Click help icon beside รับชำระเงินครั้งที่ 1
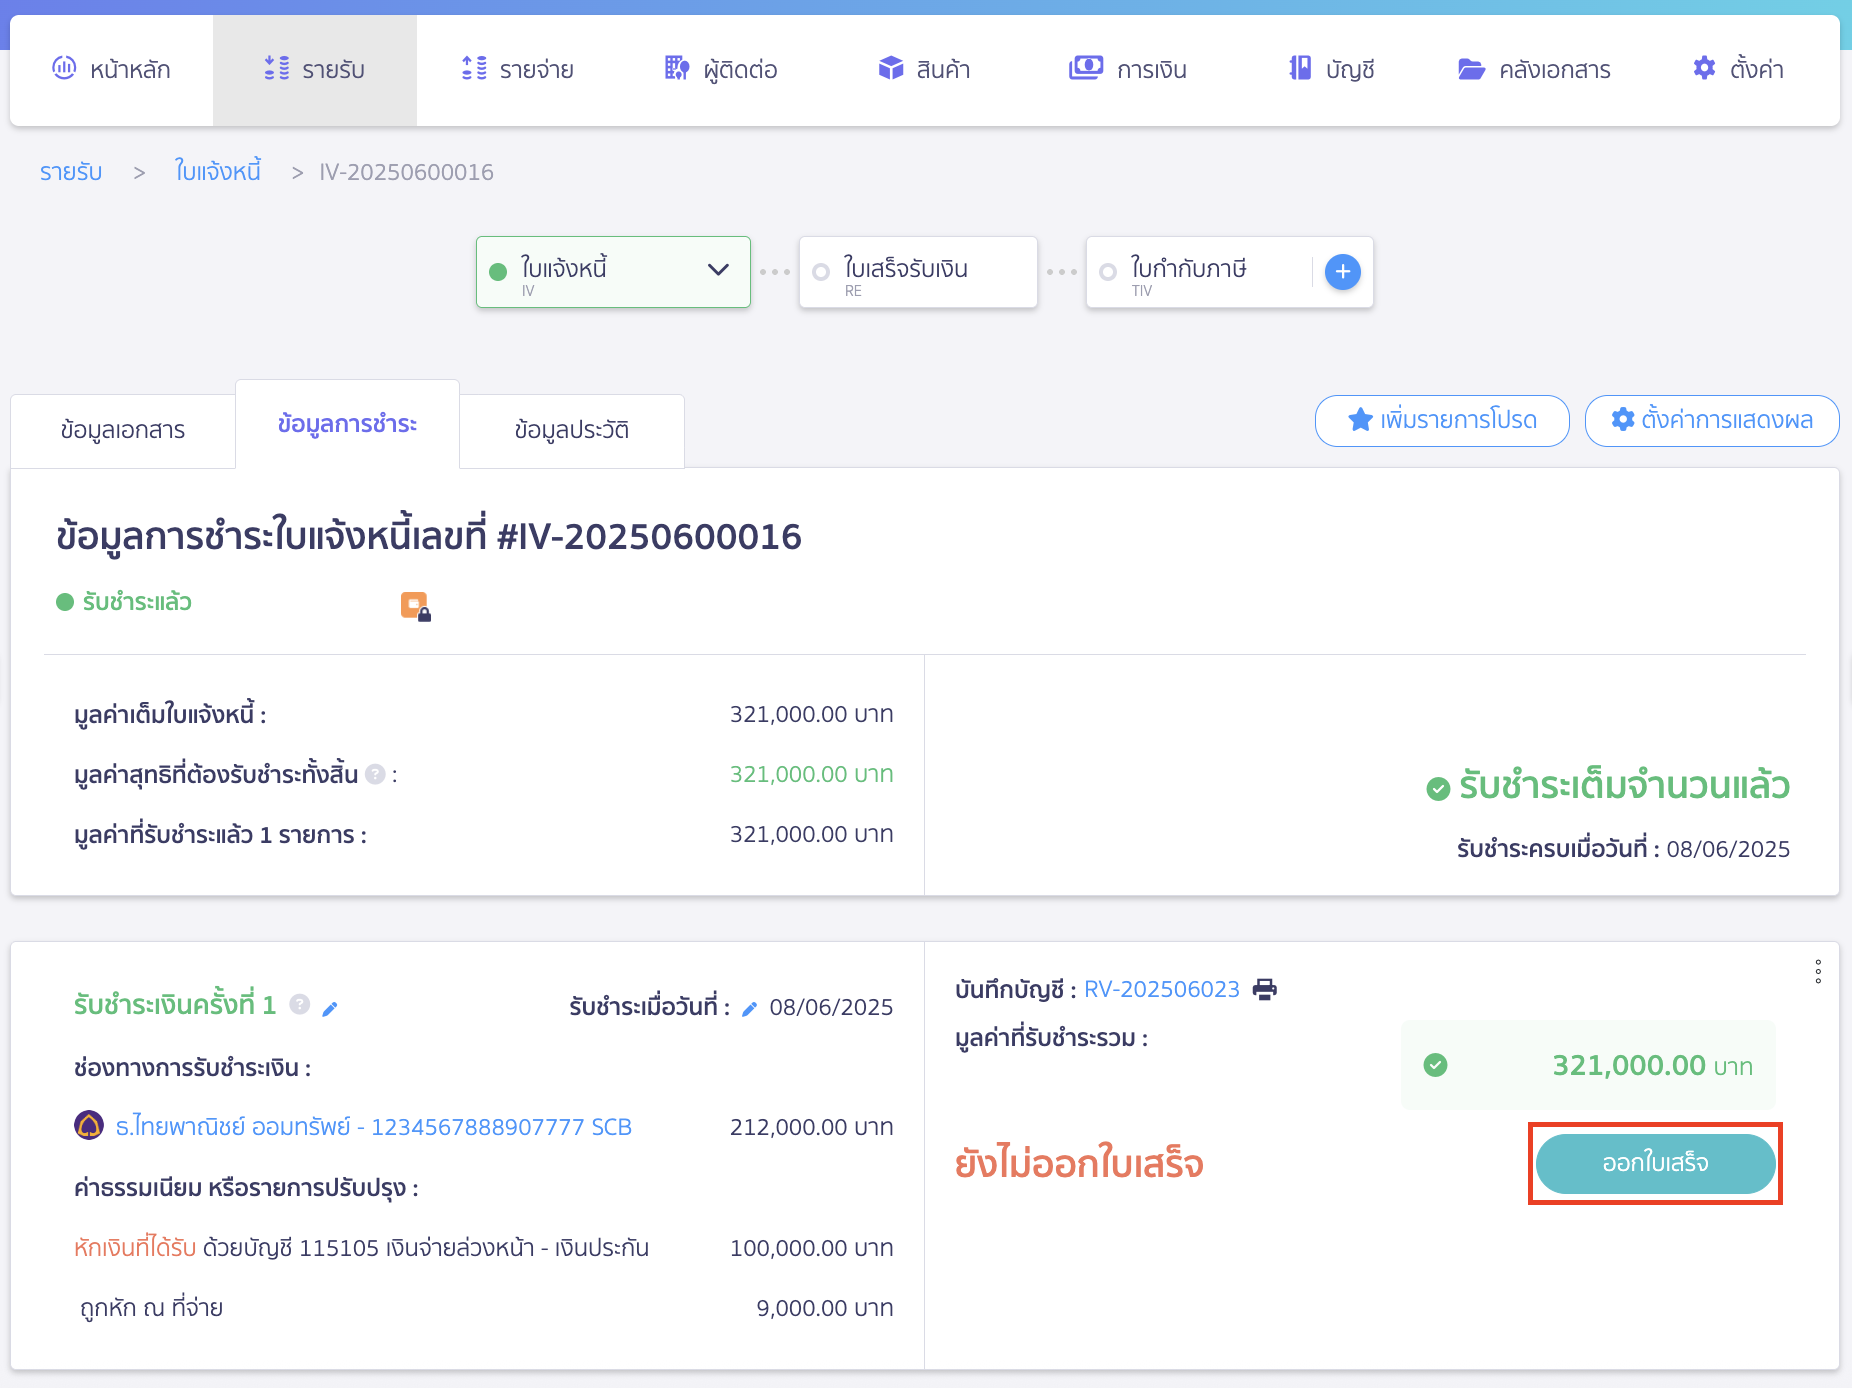The width and height of the screenshot is (1852, 1388). 299,1004
